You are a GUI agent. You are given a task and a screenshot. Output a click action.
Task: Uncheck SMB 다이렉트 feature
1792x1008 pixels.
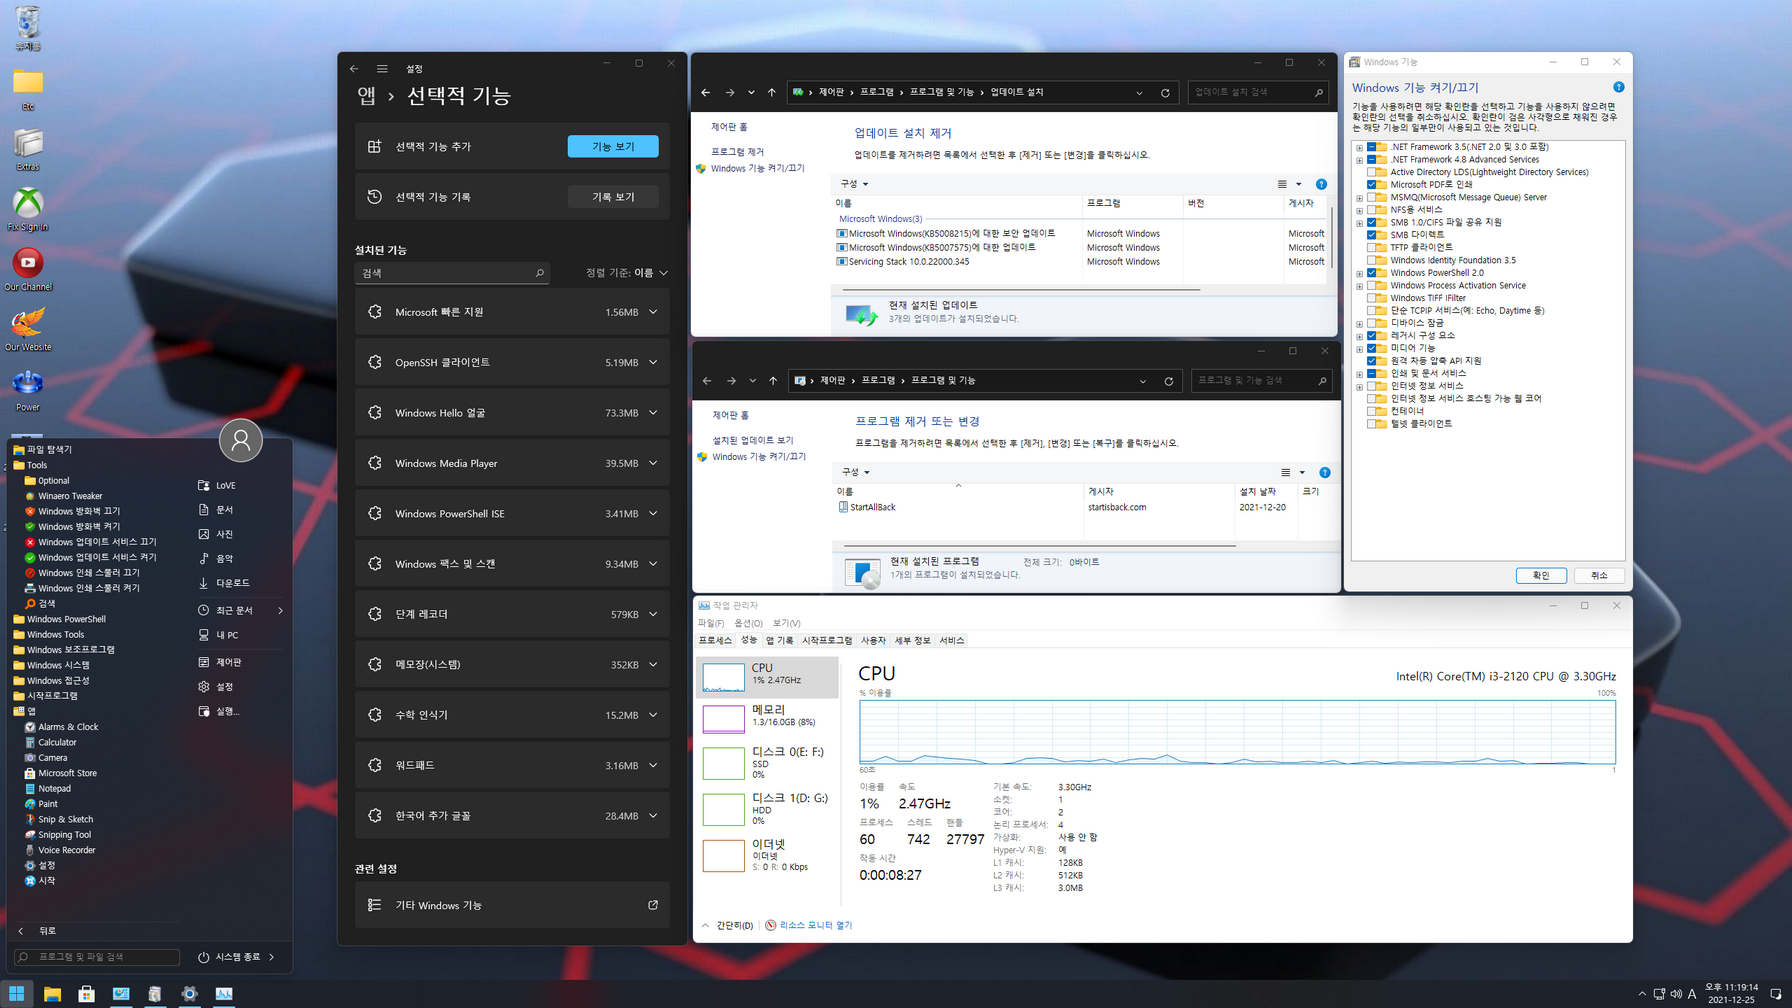coord(1372,235)
